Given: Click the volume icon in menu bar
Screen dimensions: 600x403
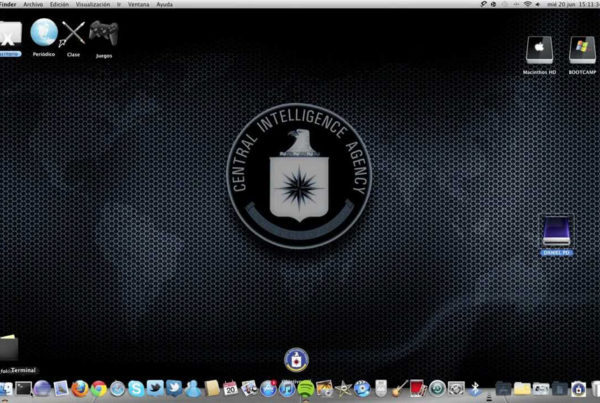Looking at the screenshot, I should pyautogui.click(x=538, y=4).
